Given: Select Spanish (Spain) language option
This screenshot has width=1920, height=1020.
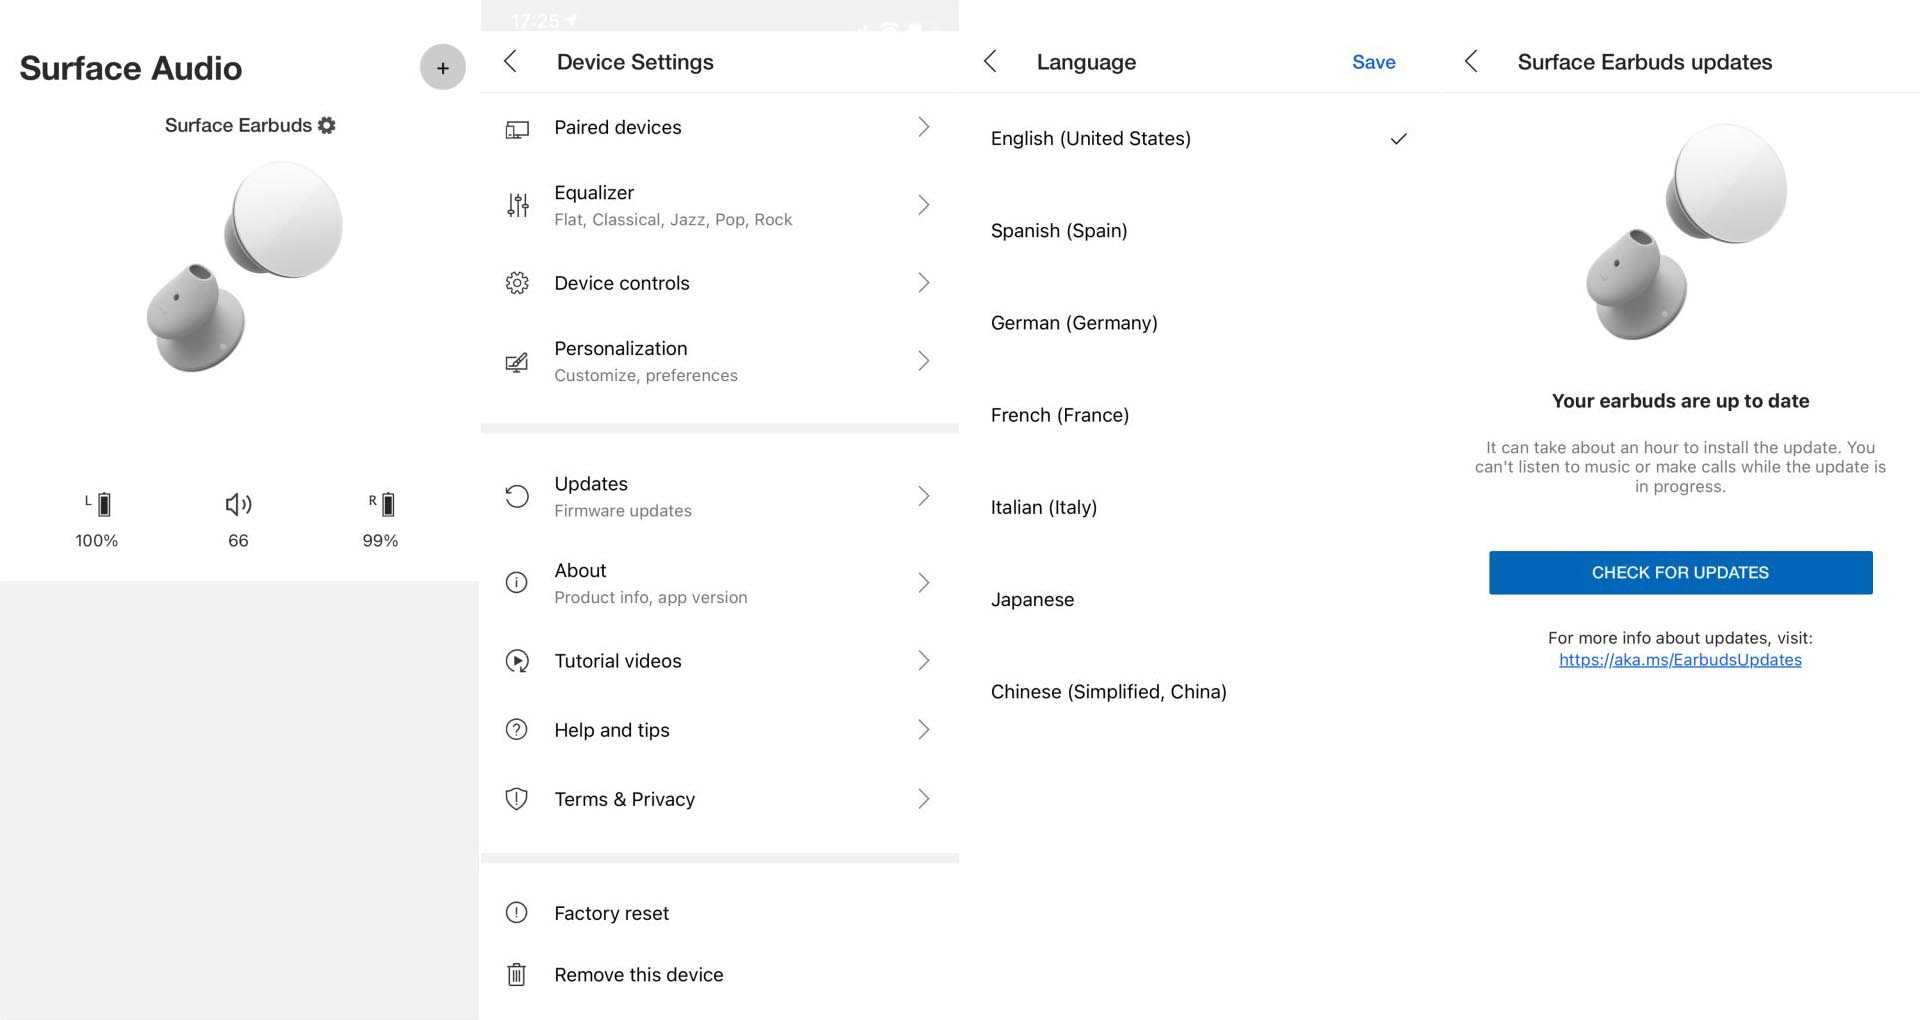Looking at the screenshot, I should (x=1059, y=231).
